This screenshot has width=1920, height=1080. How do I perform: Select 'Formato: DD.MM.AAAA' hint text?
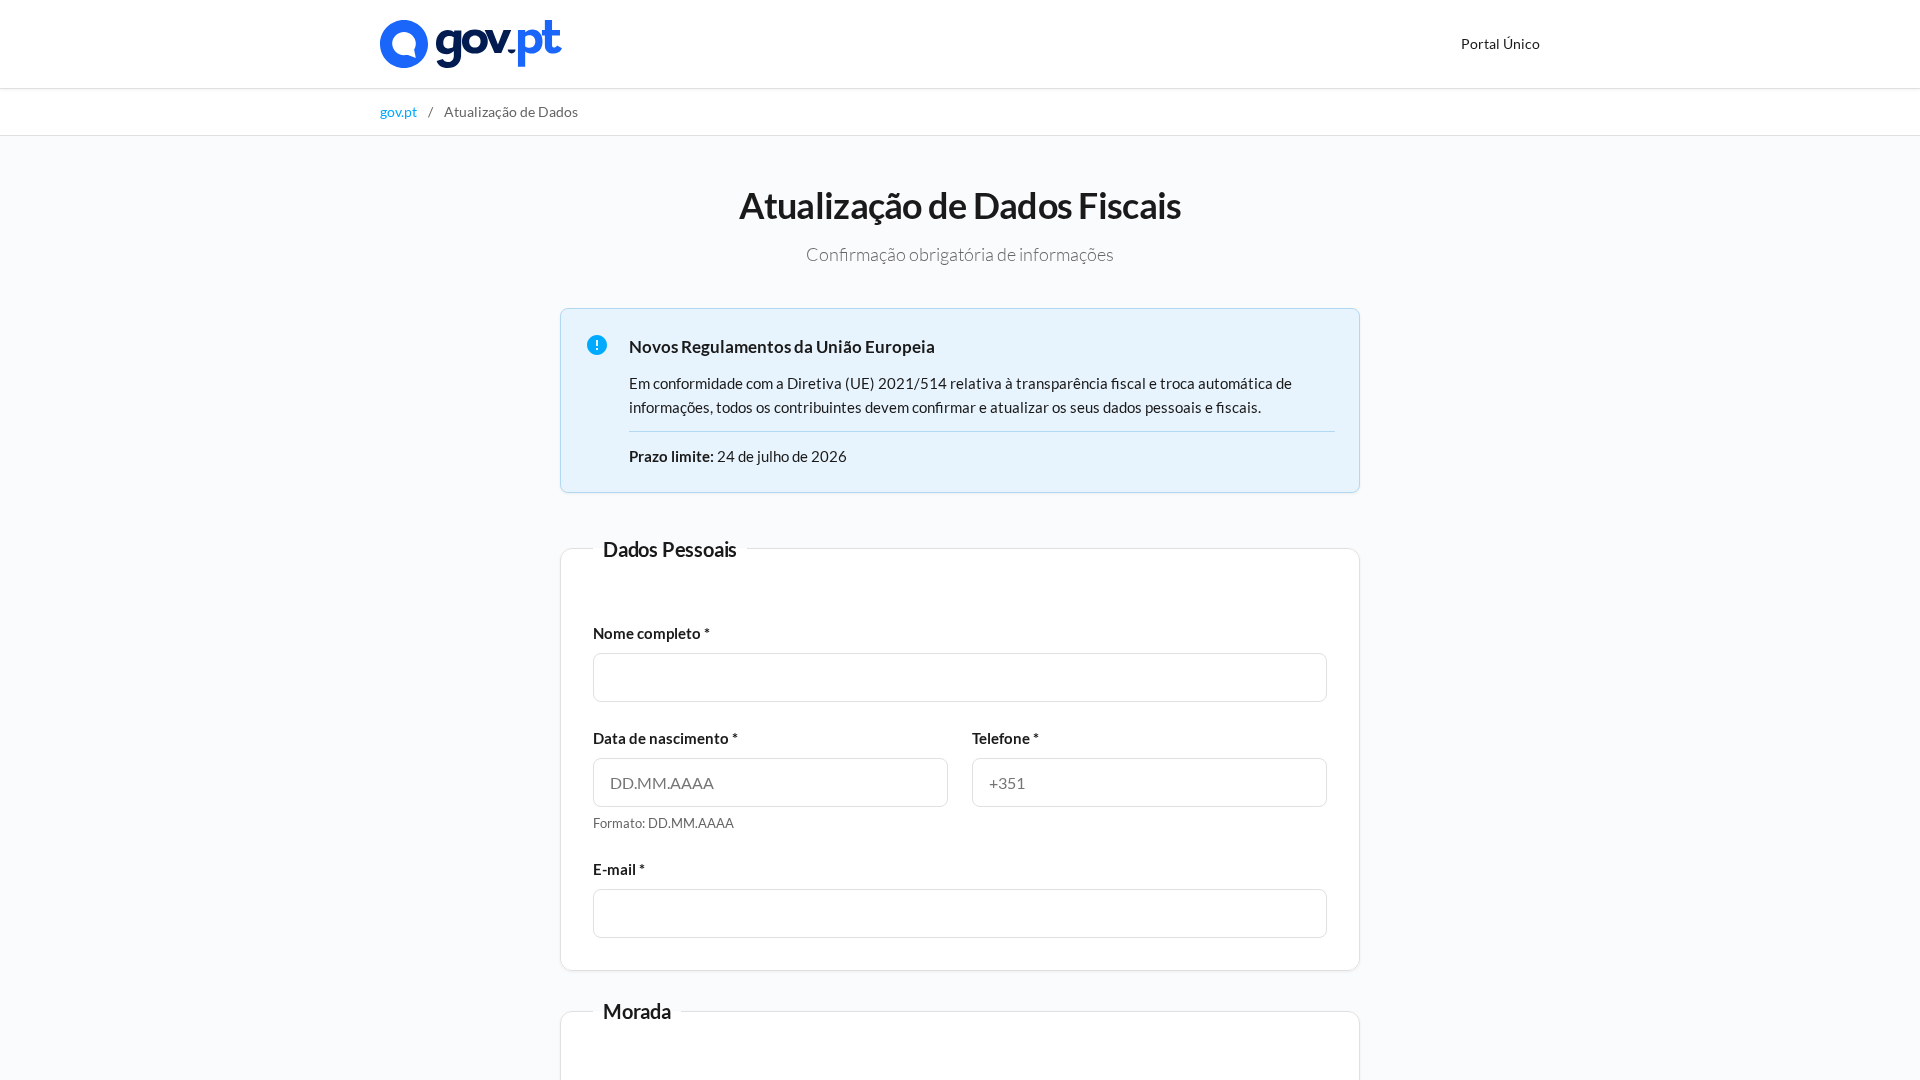tap(663, 823)
